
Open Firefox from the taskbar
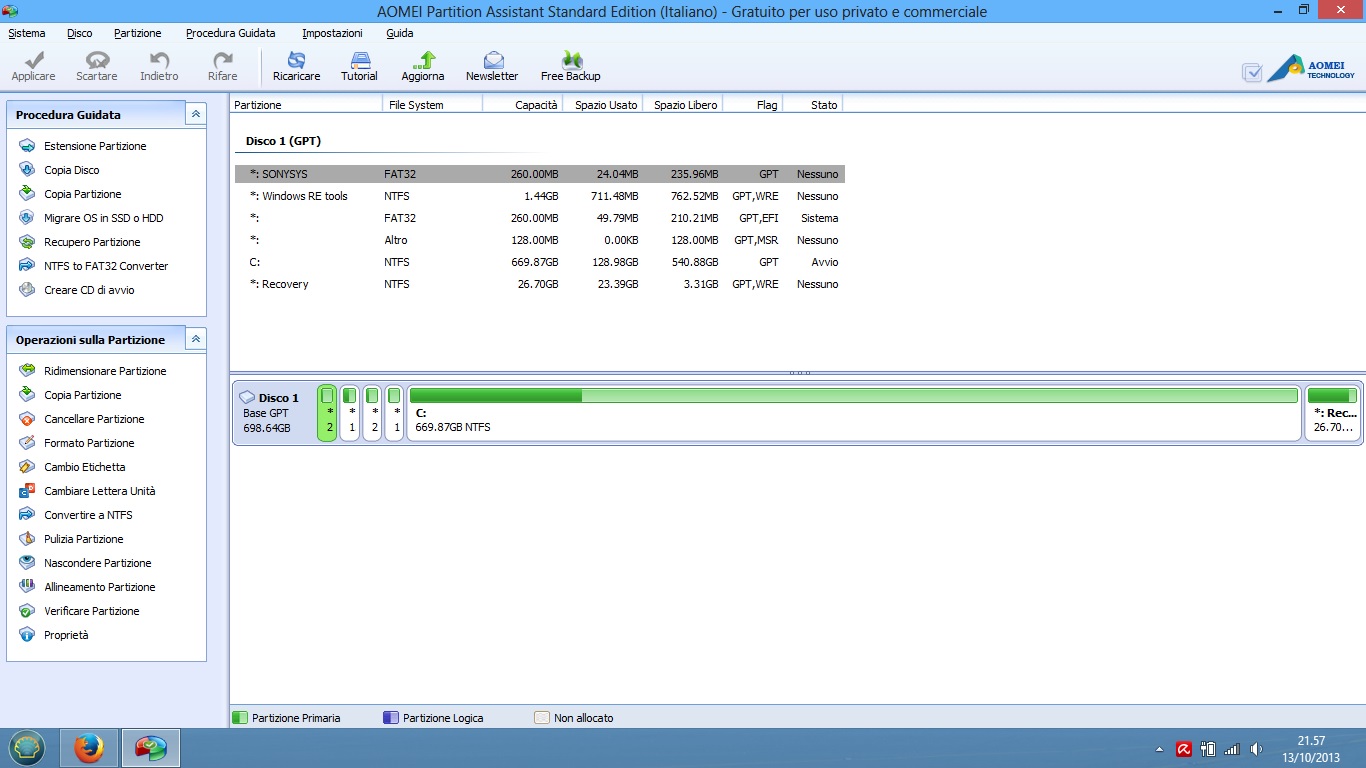pos(88,747)
